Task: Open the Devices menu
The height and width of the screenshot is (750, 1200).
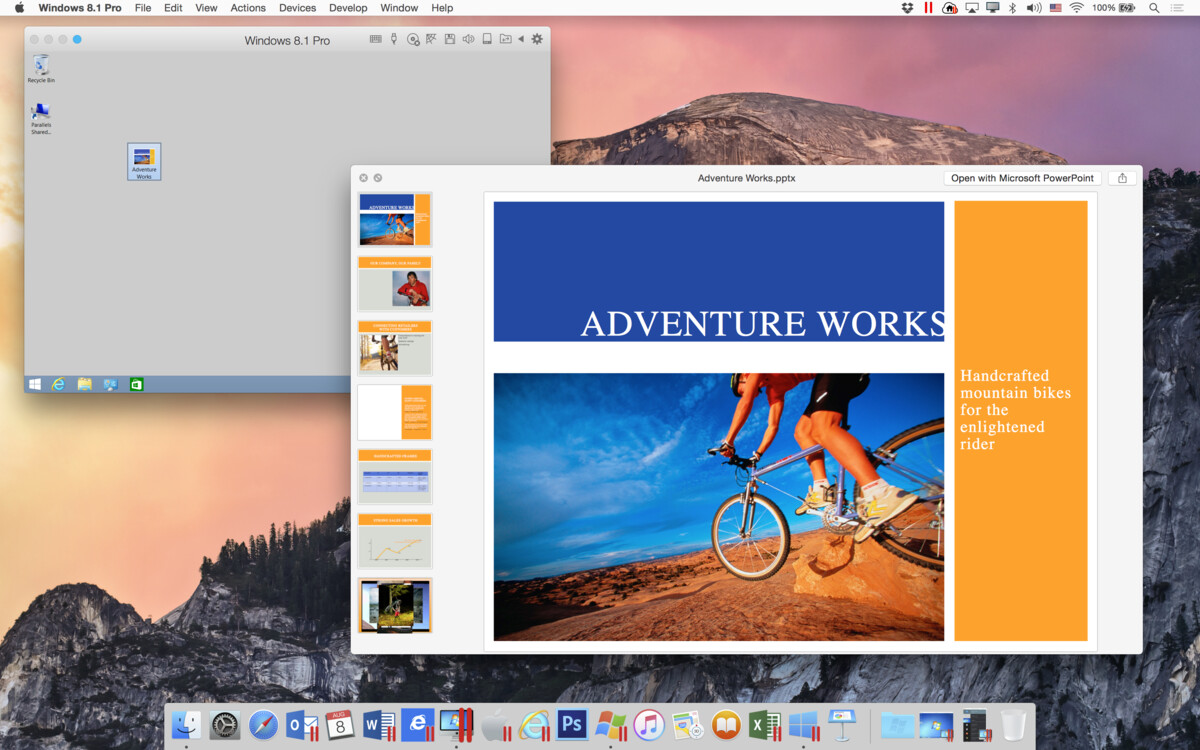Action: (x=297, y=8)
